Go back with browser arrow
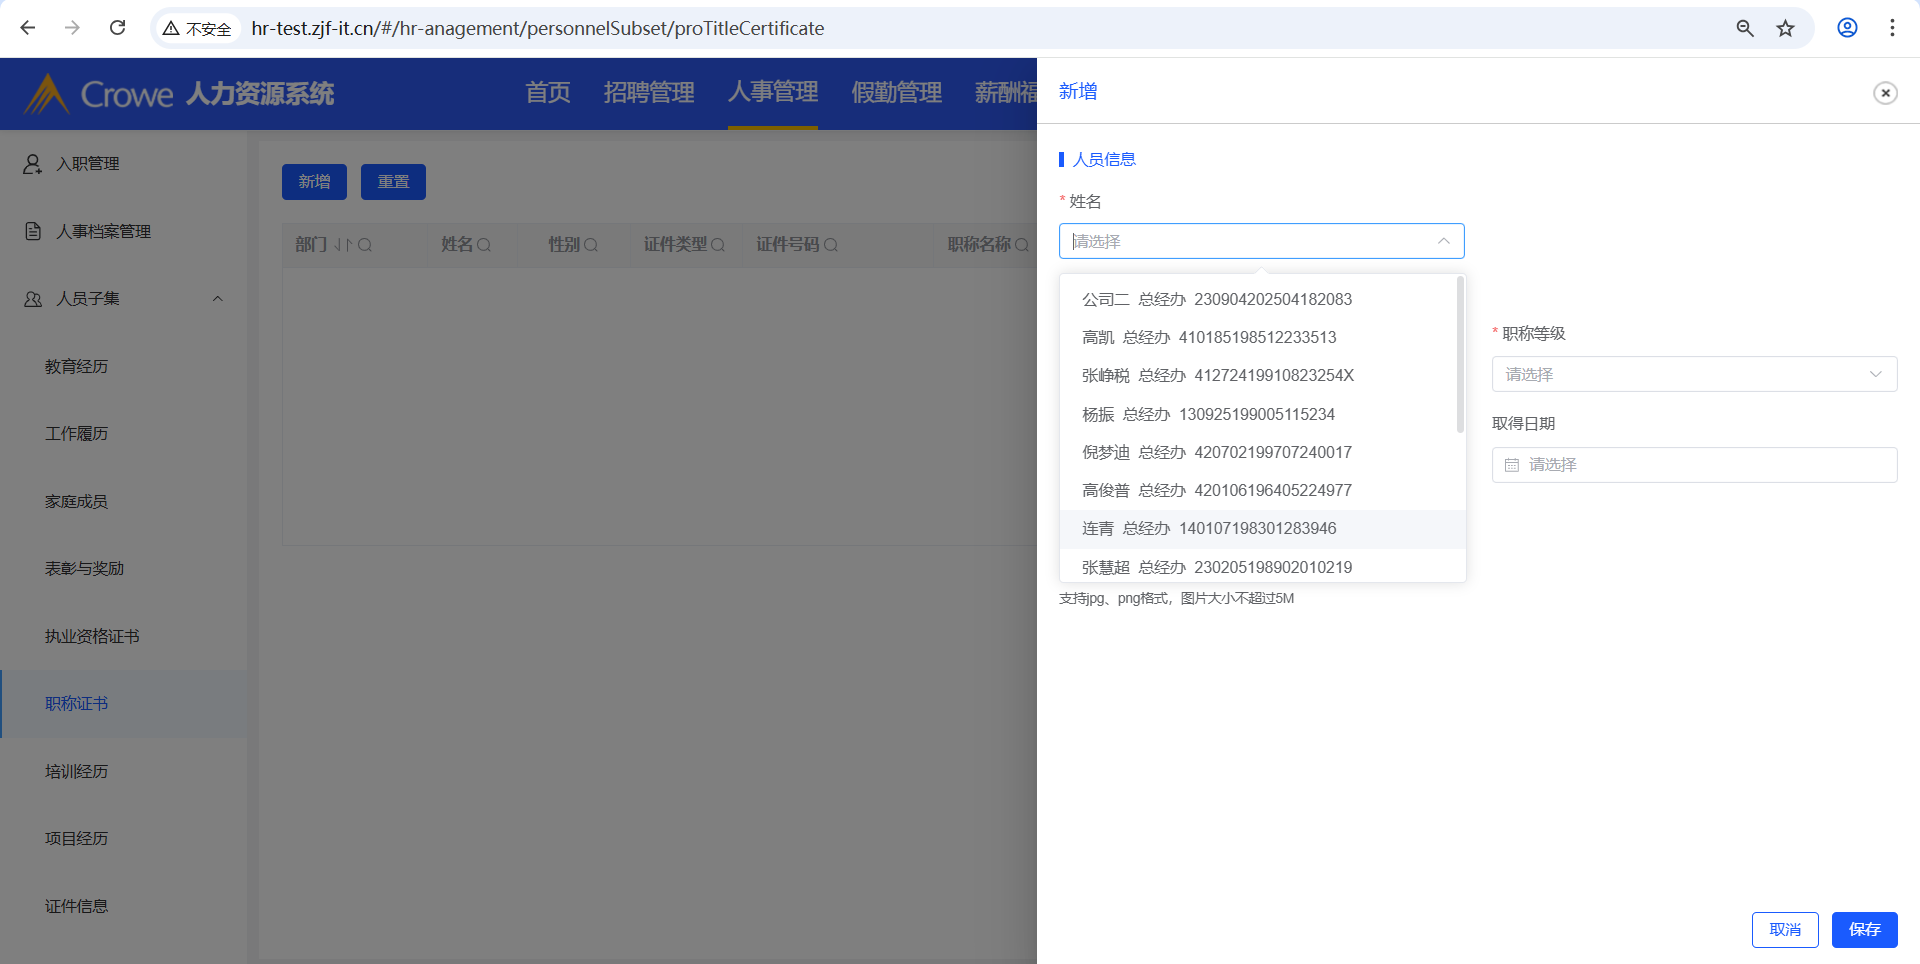Screen dimensions: 1920x964 28,28
